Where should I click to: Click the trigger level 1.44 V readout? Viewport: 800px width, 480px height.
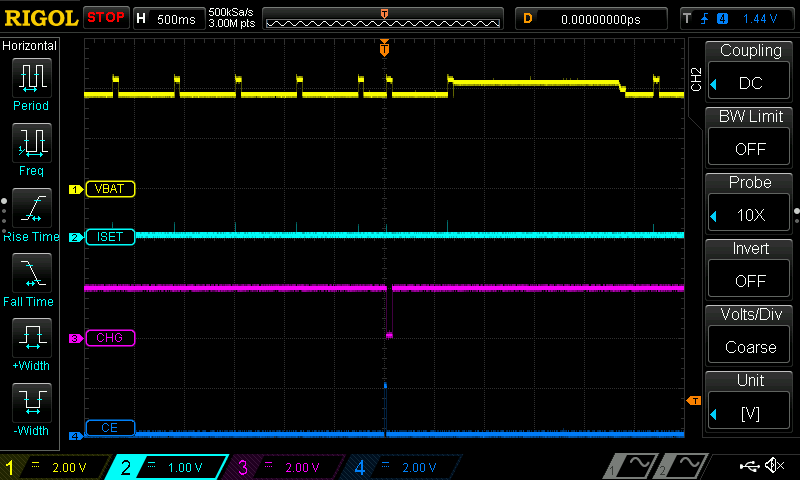(760, 19)
